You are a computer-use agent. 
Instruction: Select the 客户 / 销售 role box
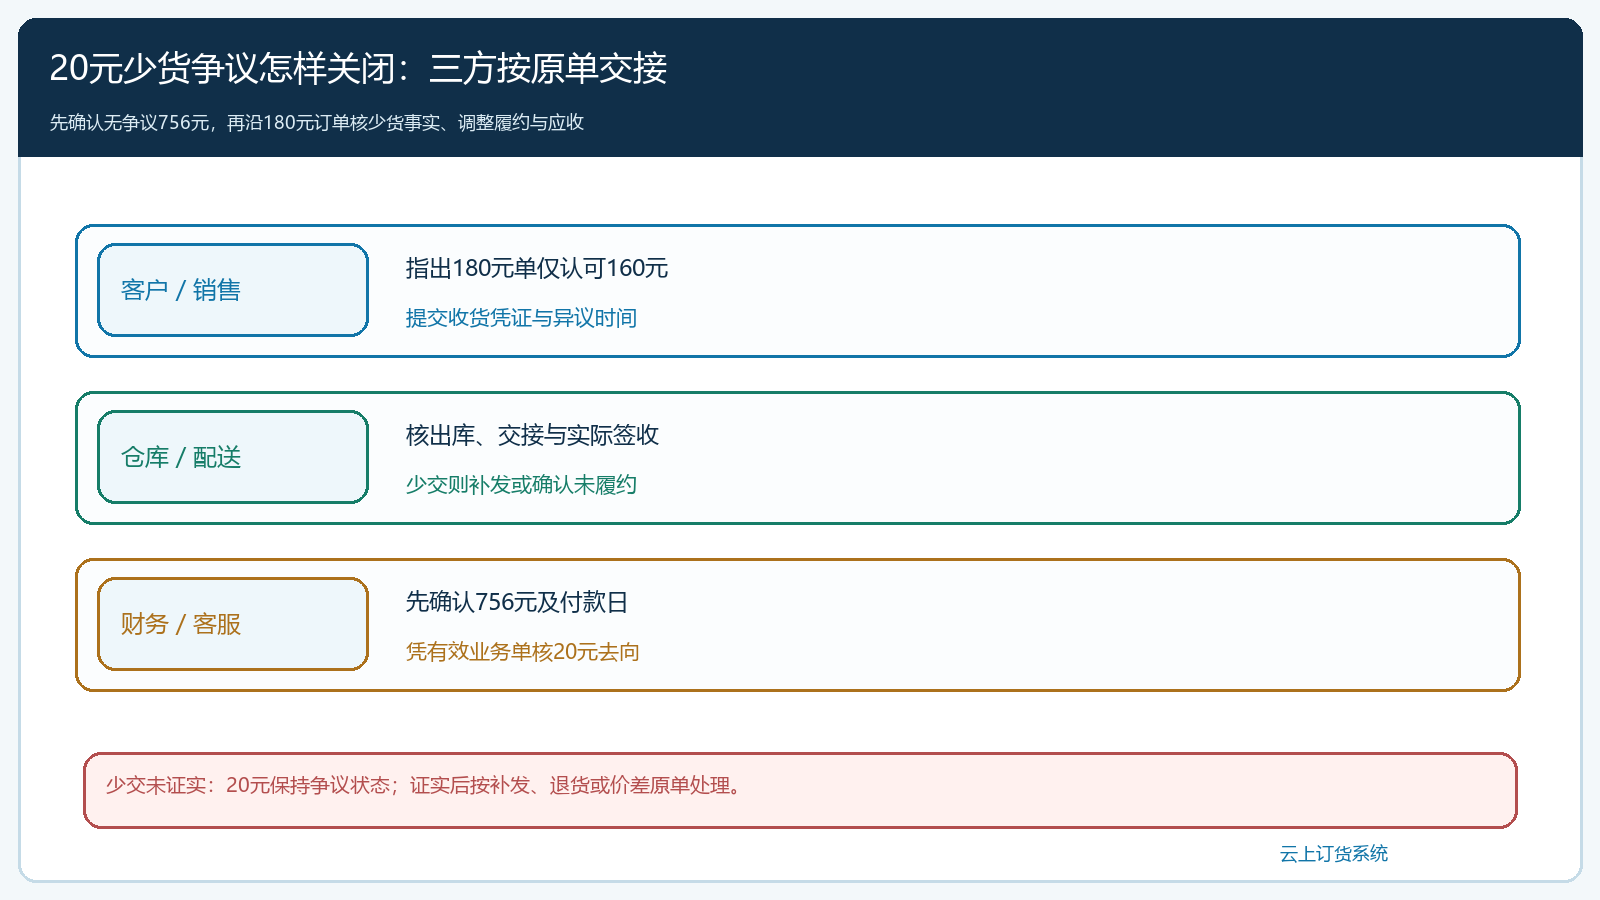pos(233,290)
